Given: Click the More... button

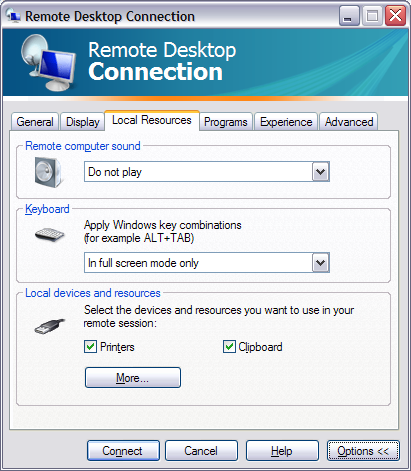Looking at the screenshot, I should click(133, 378).
